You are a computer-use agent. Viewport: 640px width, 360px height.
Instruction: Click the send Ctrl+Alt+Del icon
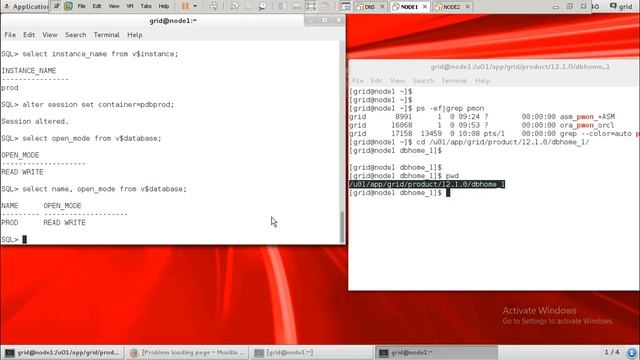point(213,6)
